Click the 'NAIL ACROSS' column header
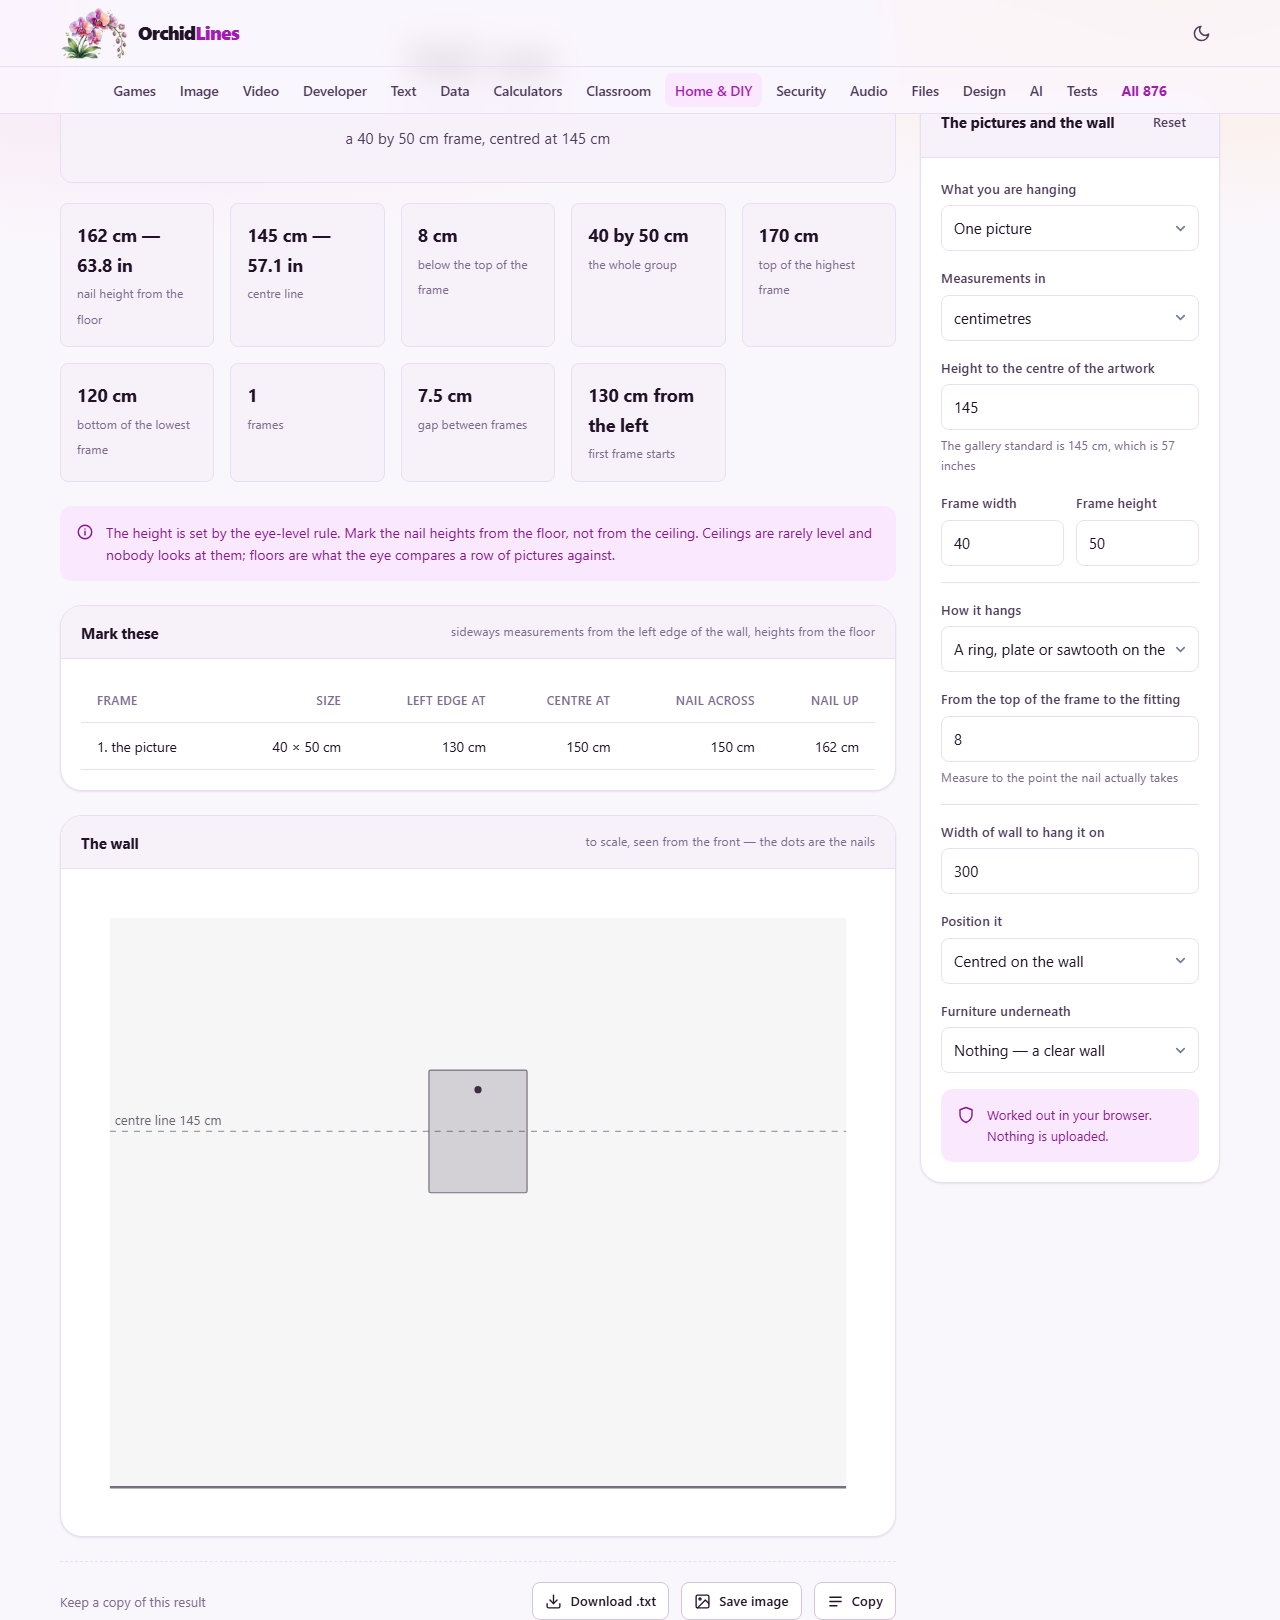The height and width of the screenshot is (1620, 1280). tap(715, 700)
